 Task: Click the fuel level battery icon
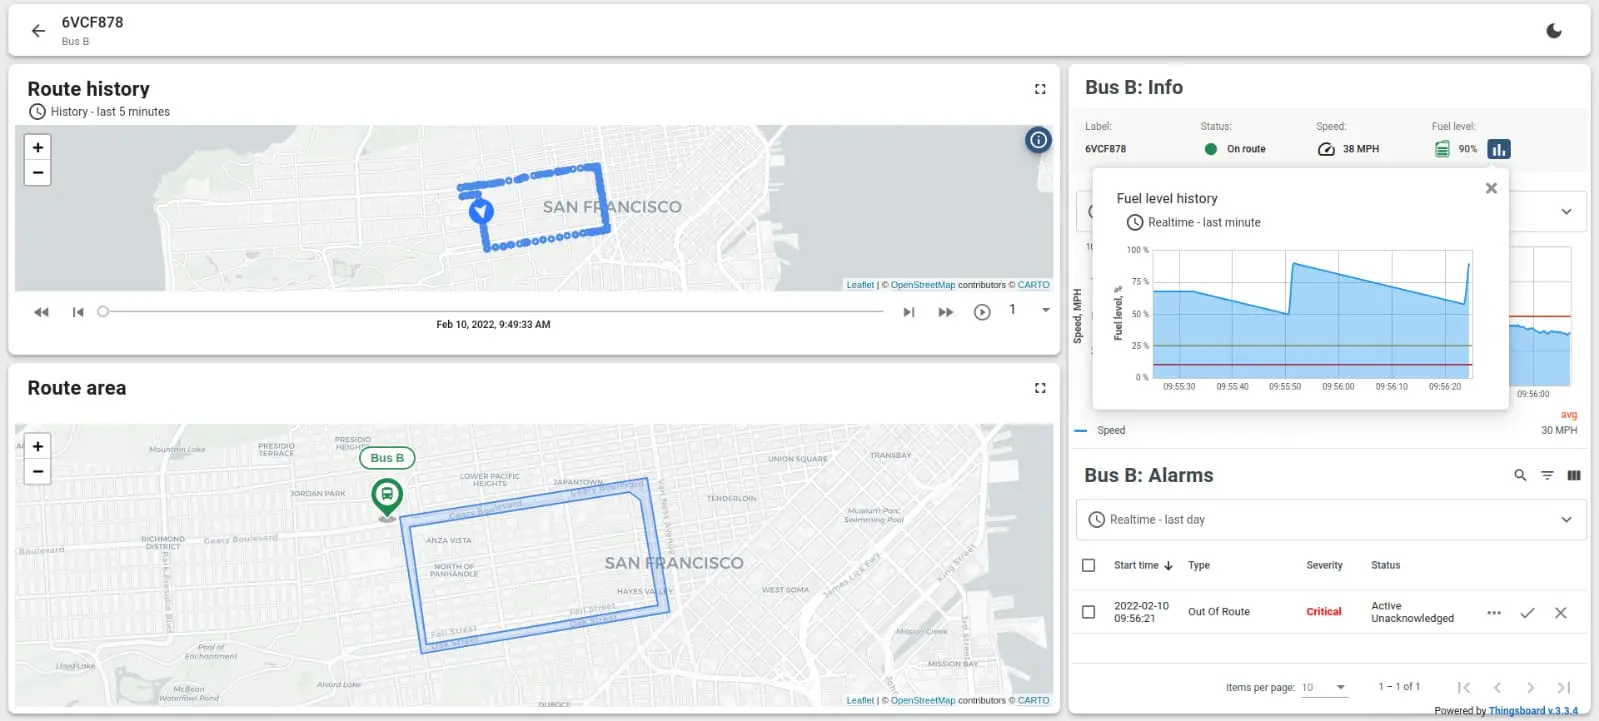(1441, 149)
